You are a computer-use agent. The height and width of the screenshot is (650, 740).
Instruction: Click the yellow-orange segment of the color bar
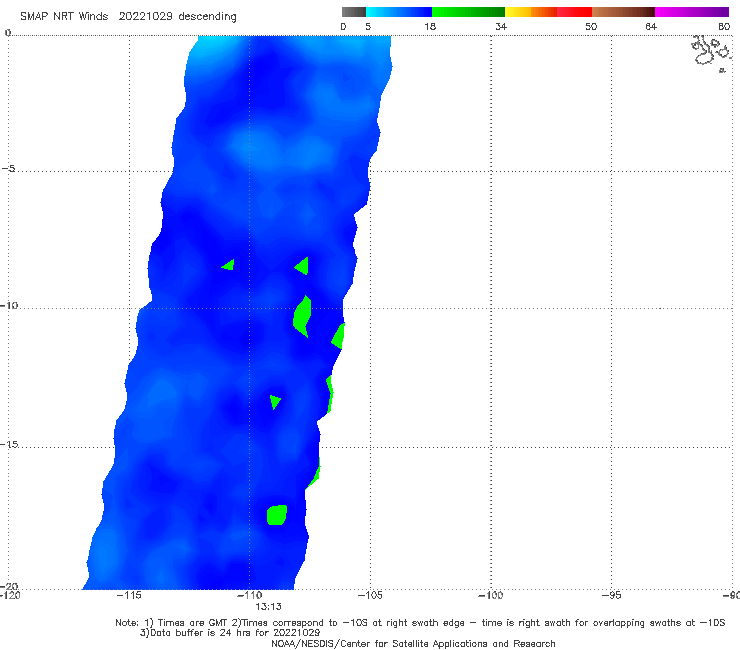click(531, 12)
